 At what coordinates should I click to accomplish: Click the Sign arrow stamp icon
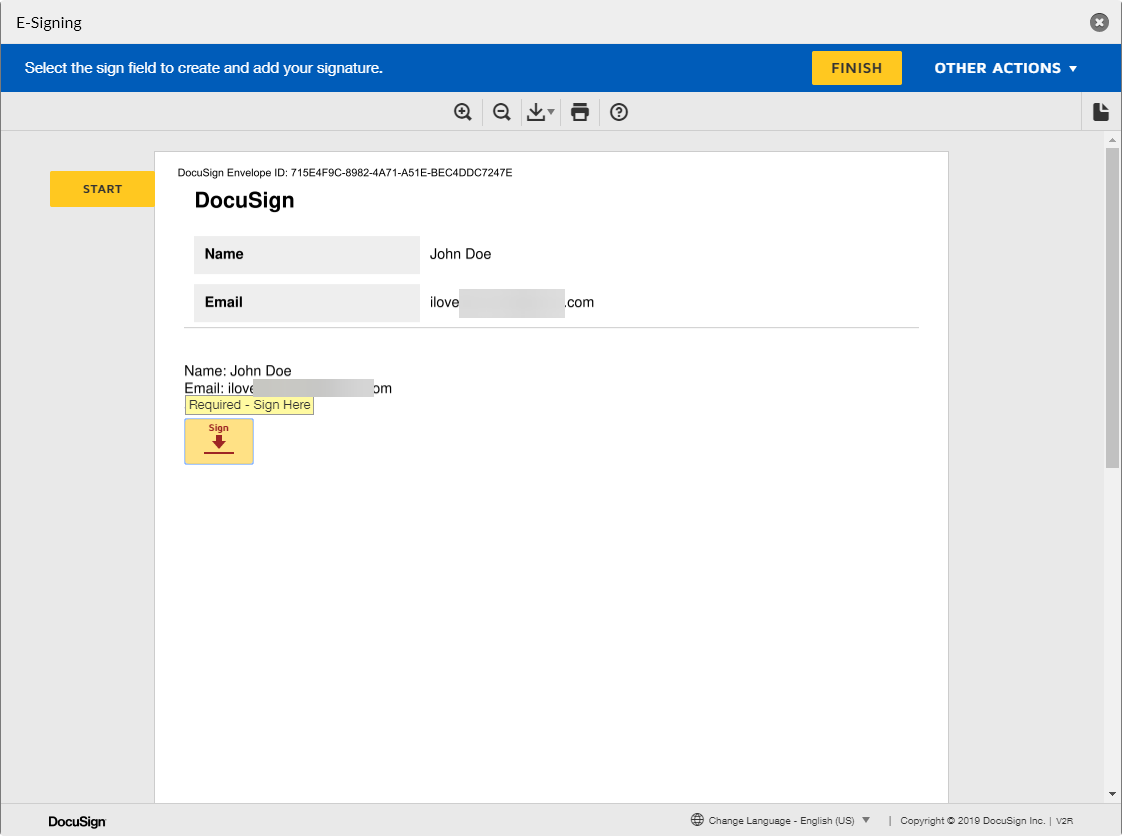pyautogui.click(x=219, y=441)
